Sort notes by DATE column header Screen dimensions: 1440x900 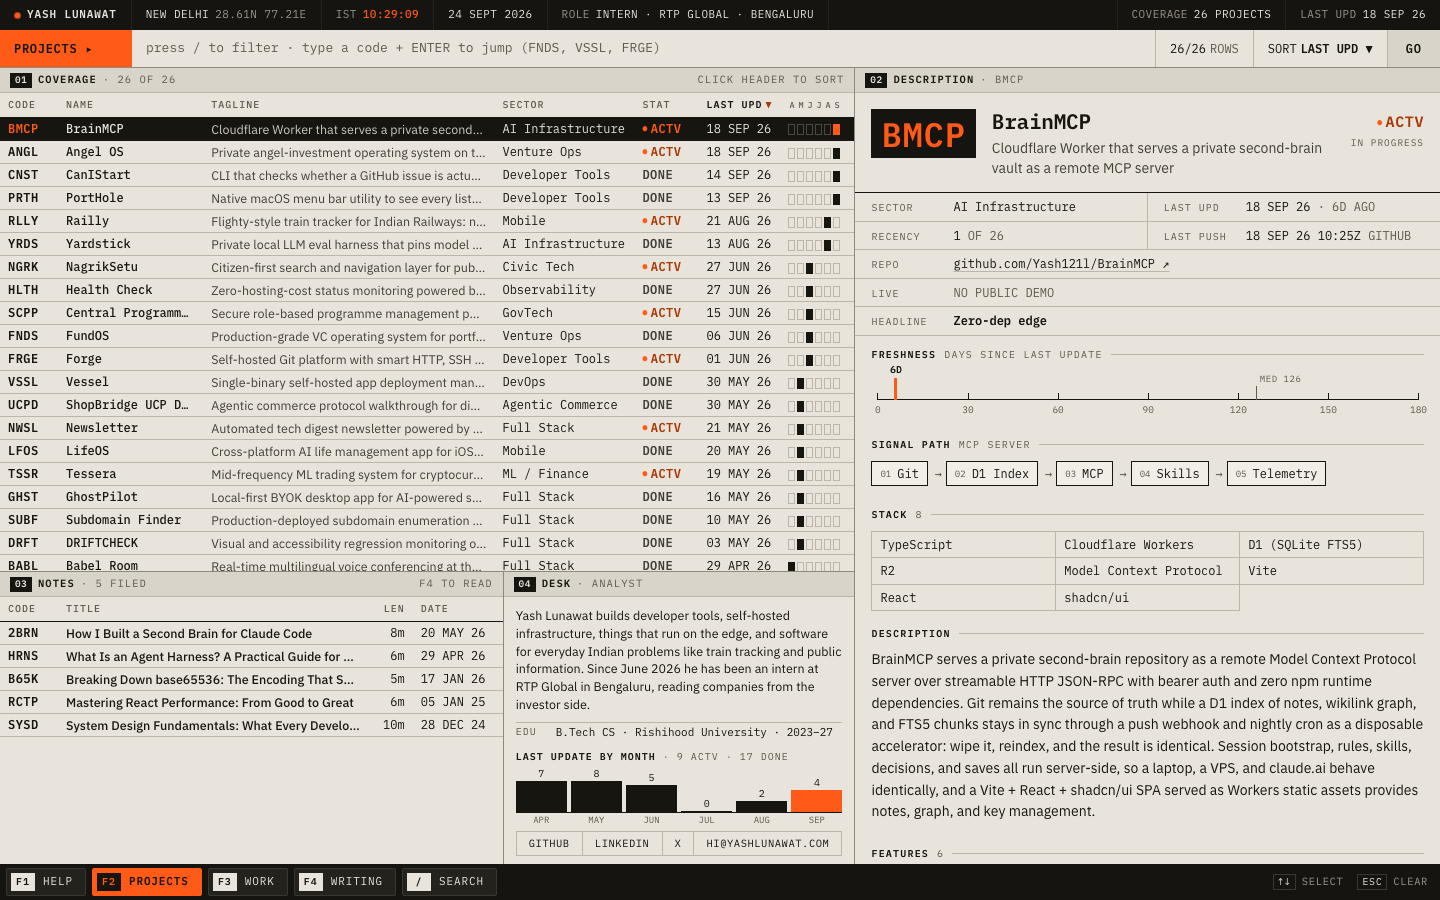tap(435, 609)
